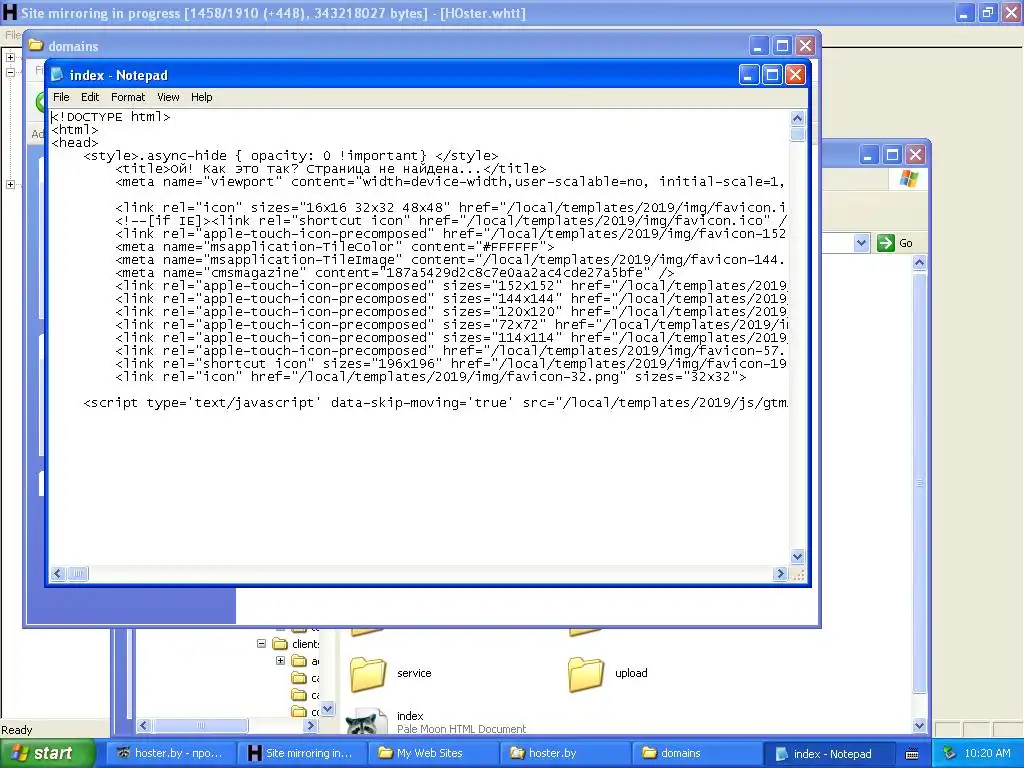This screenshot has height=768, width=1024.
Task: Switch to 'Site mirroring in...' taskbar item
Action: point(300,753)
